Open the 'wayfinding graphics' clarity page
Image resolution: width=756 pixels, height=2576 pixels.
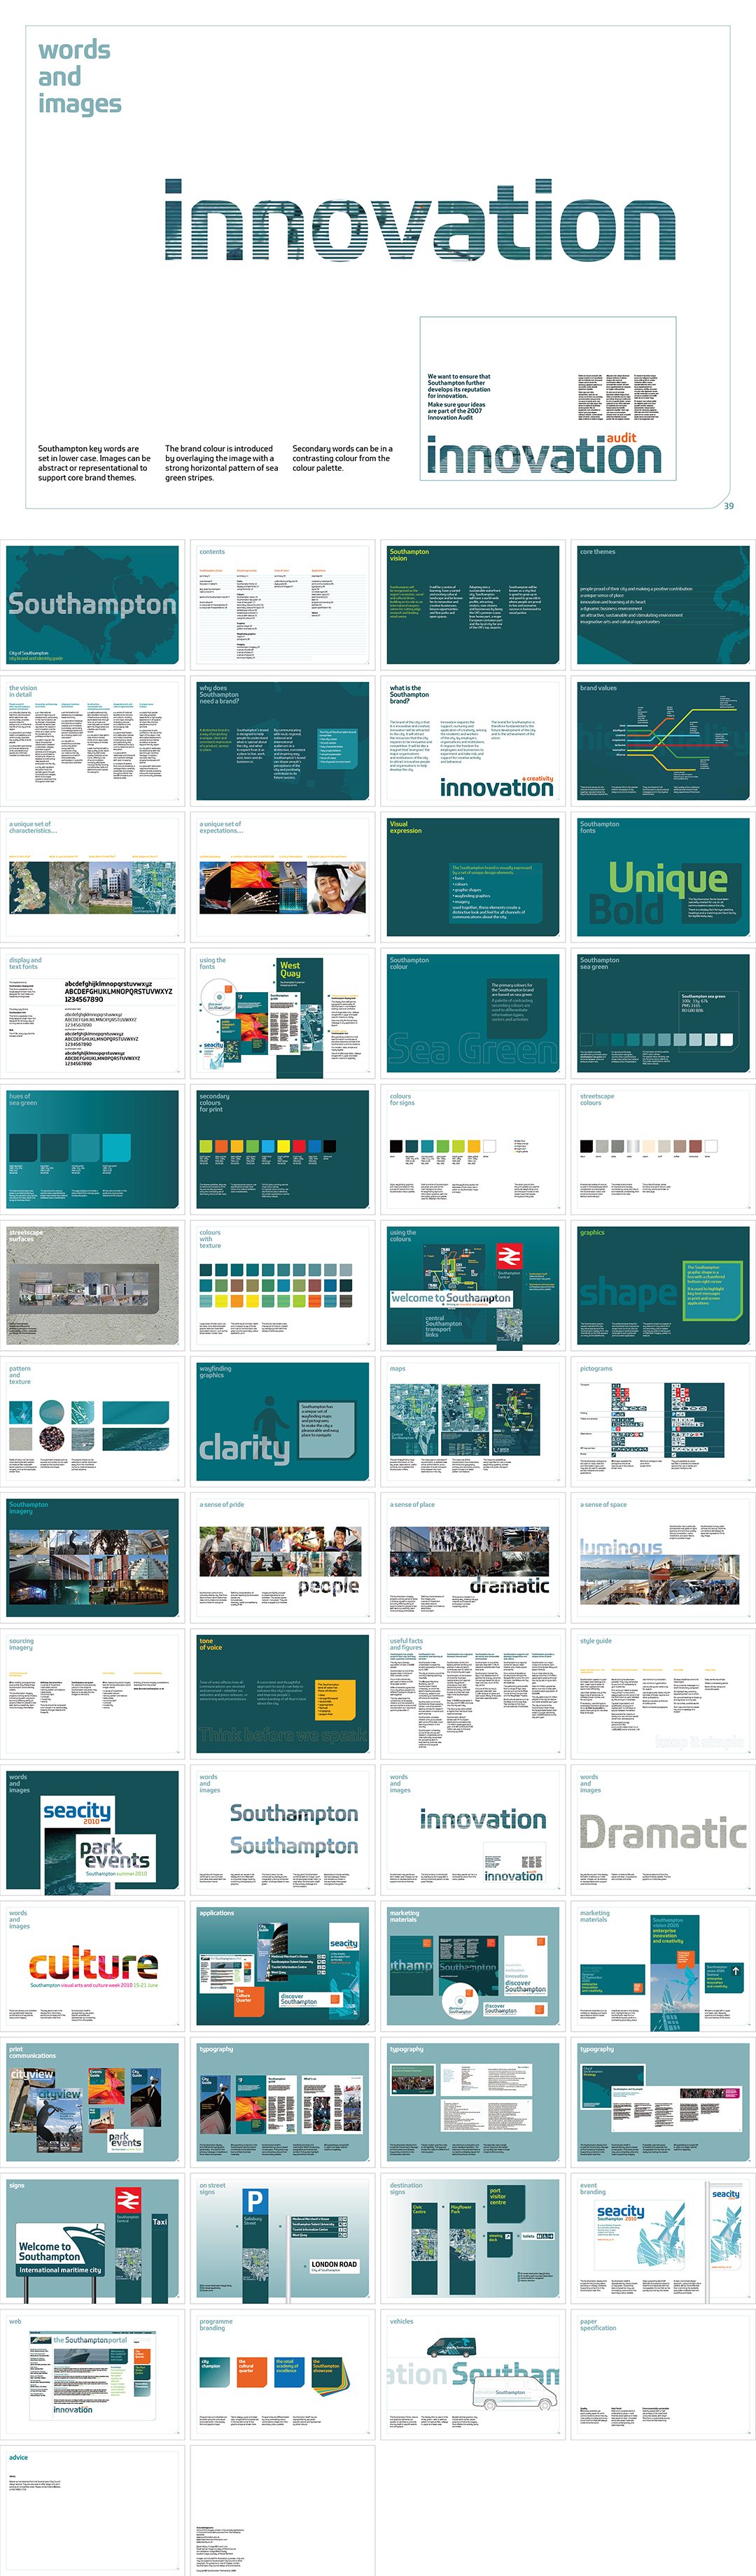282,1421
